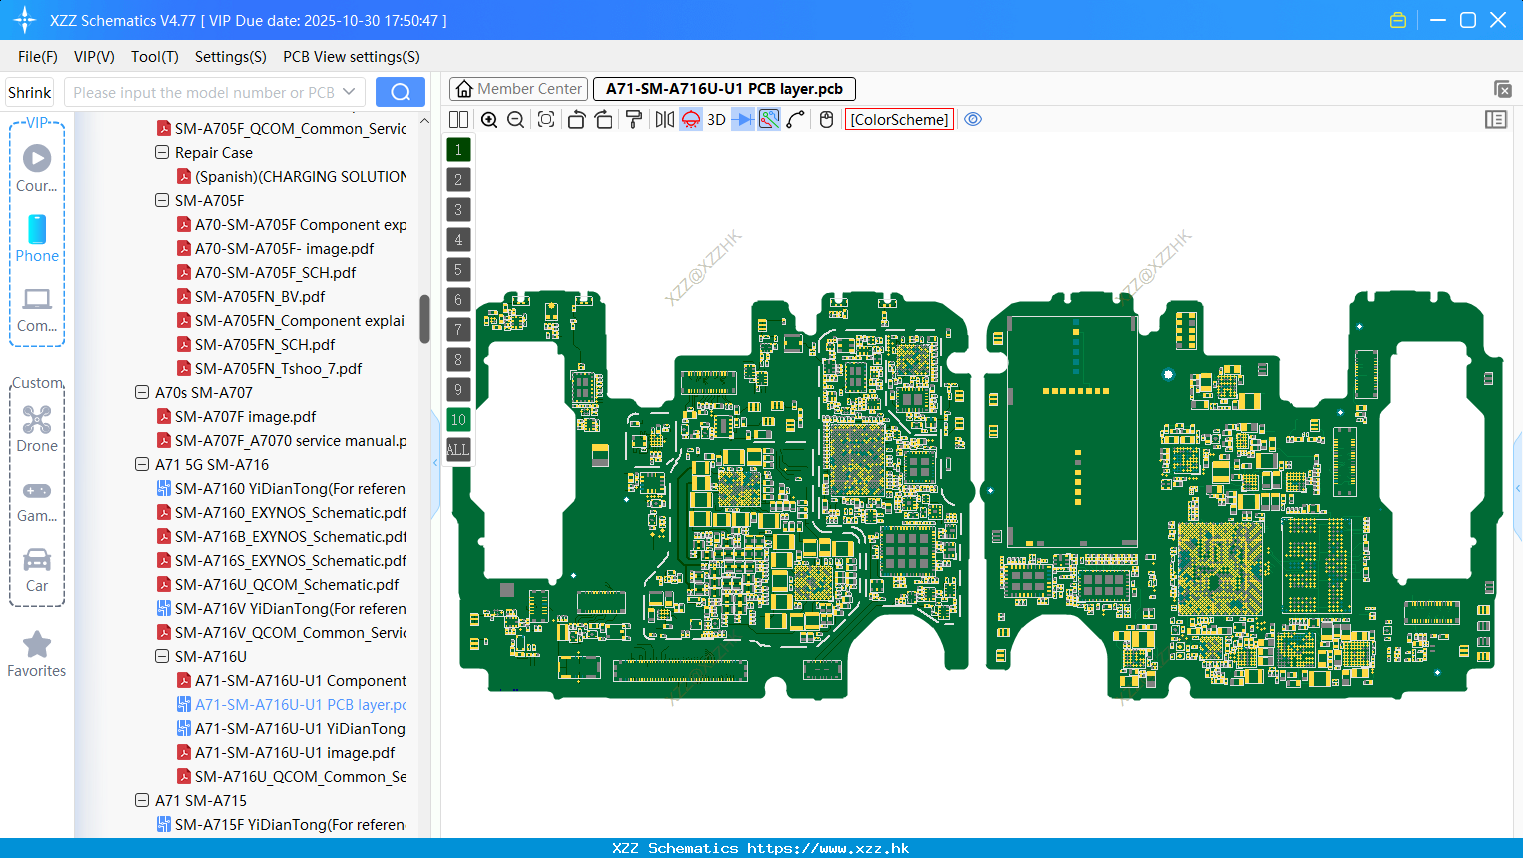The image size is (1523, 858).
Task: Select the curve connection line tool
Action: [x=796, y=120]
